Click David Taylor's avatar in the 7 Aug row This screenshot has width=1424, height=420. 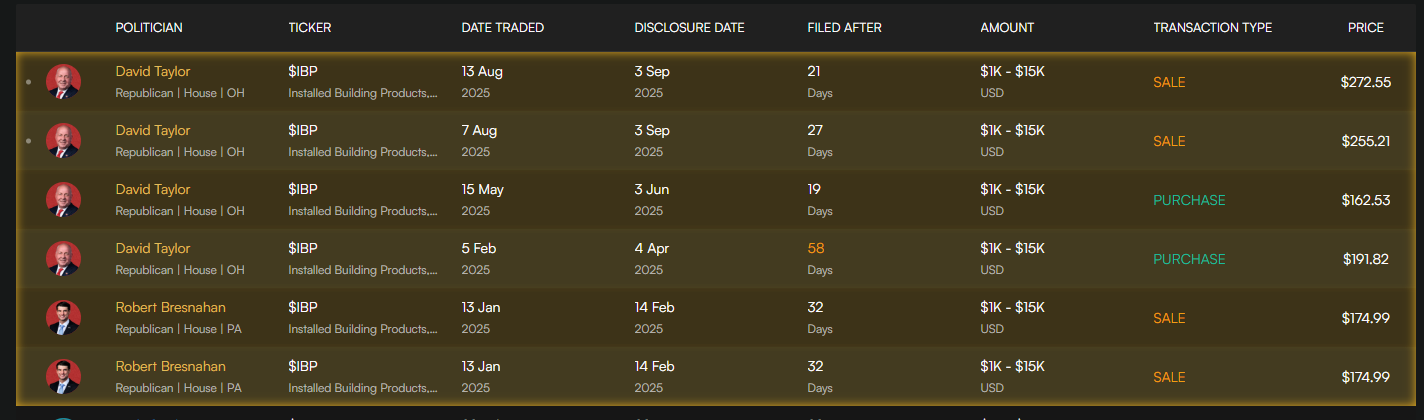(x=63, y=141)
